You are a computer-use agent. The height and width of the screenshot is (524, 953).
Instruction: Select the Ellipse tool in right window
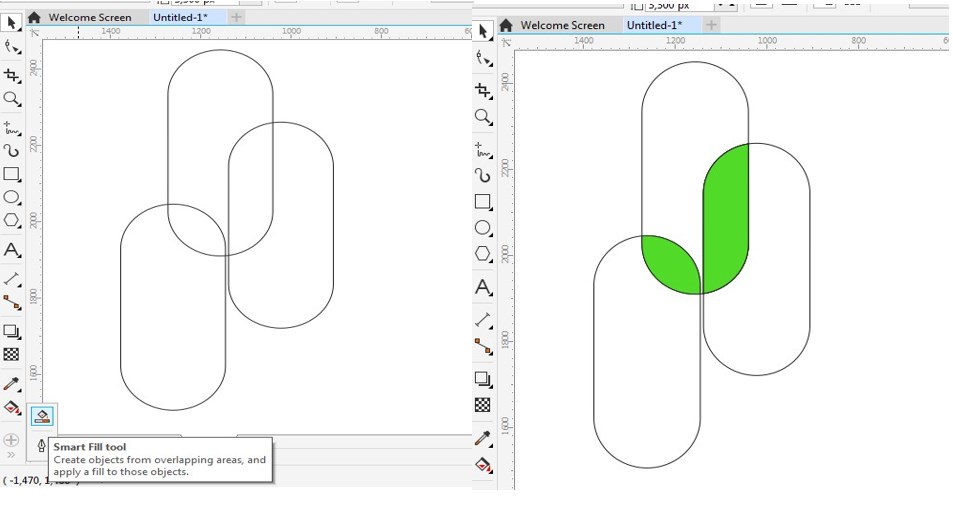(x=484, y=228)
